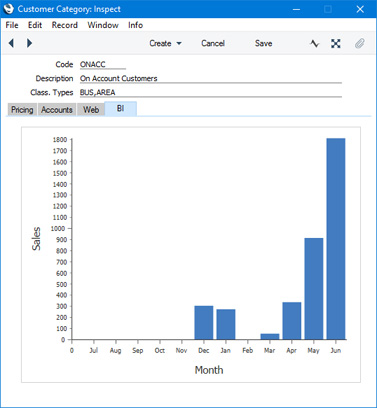Switch to the Accounts tab

point(57,110)
